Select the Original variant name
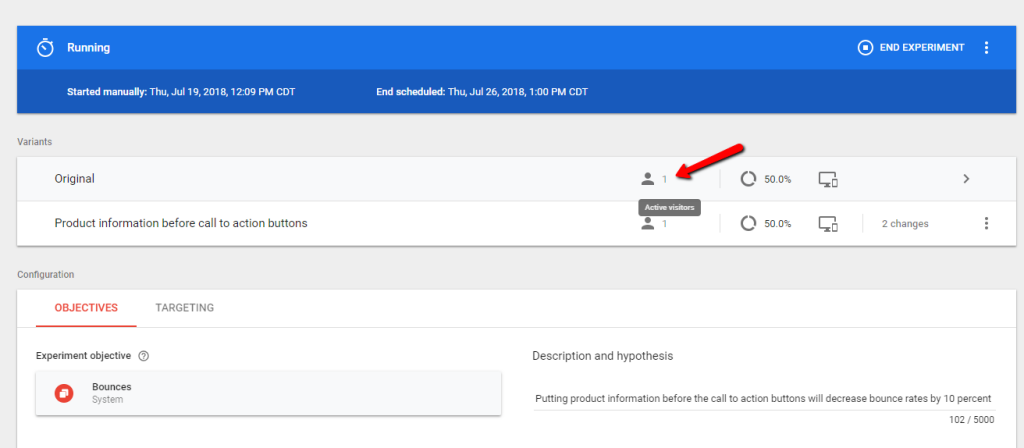This screenshot has width=1024, height=448. (74, 179)
